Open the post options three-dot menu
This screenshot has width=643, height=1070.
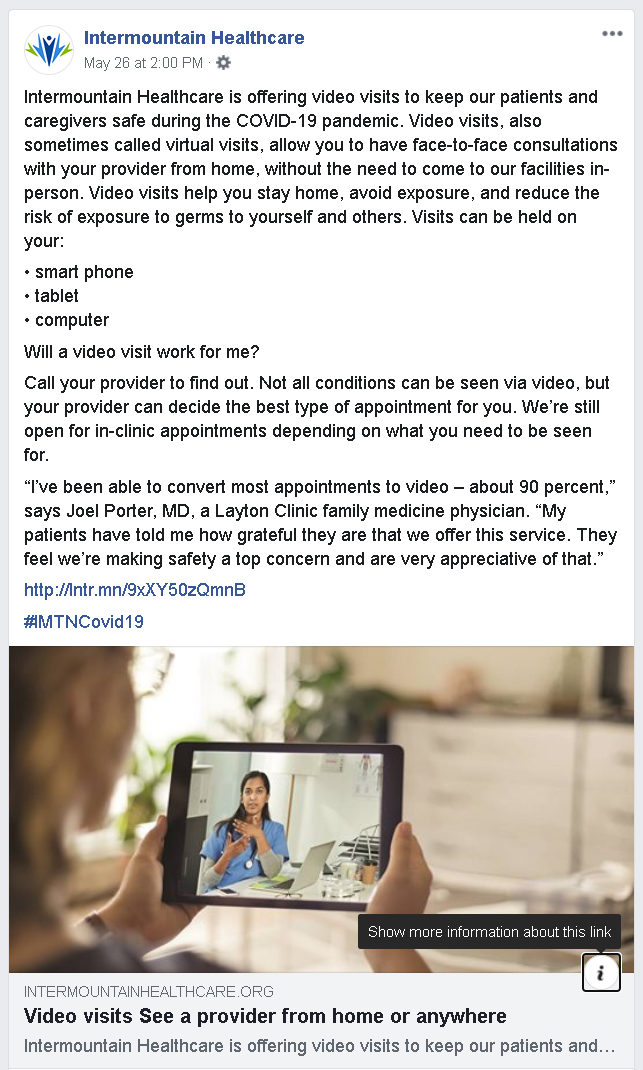click(x=612, y=34)
